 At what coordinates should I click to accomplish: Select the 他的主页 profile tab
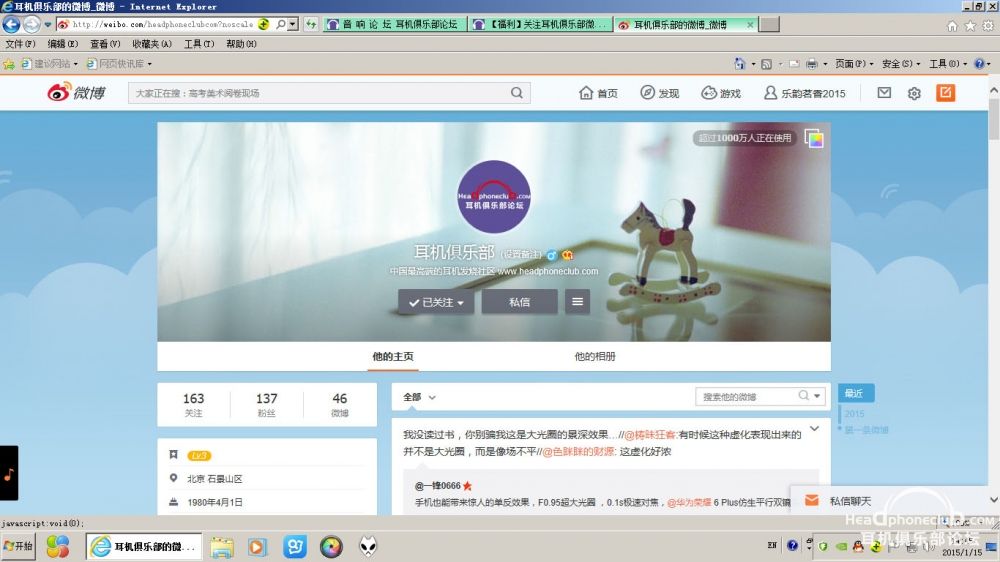[x=393, y=356]
